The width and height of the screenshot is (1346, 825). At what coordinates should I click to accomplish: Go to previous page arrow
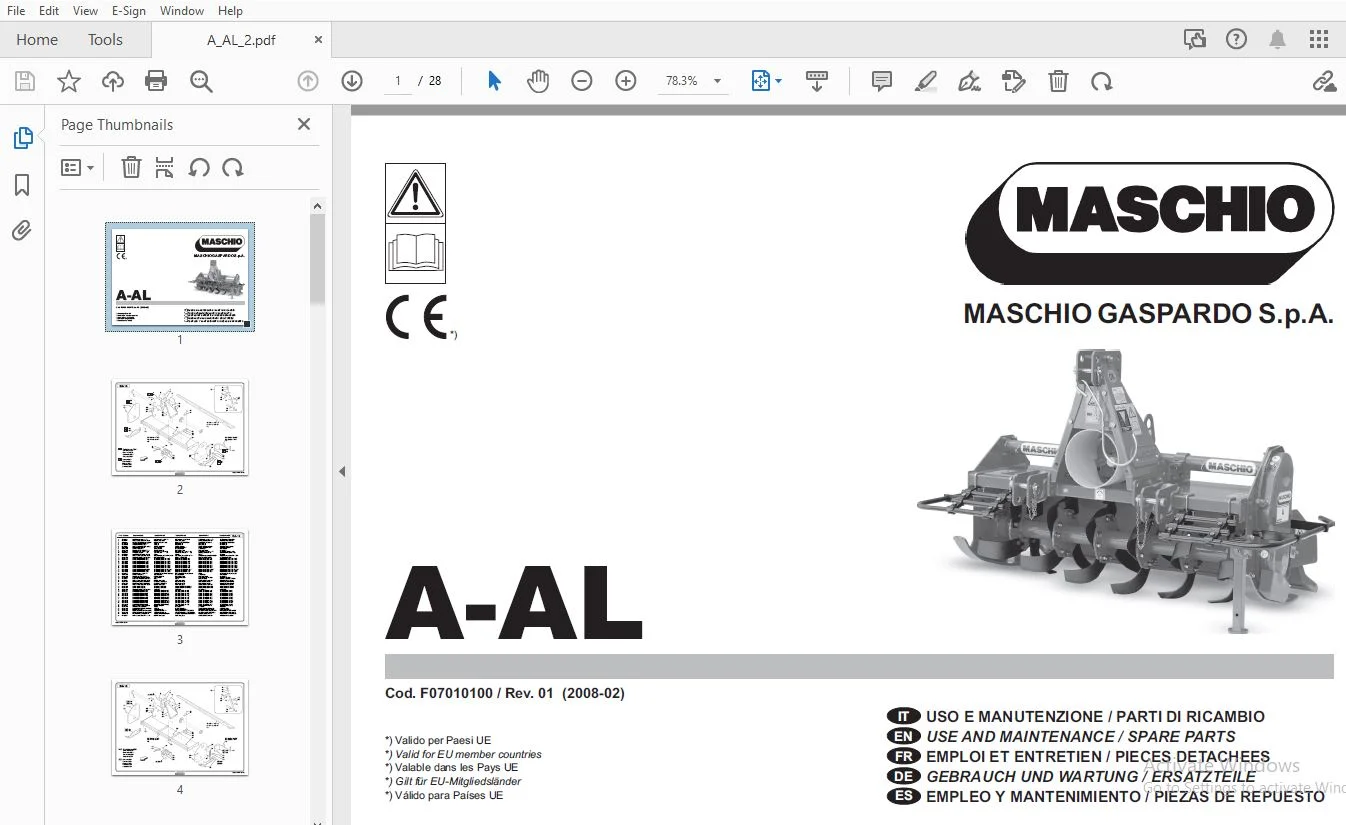coord(308,81)
